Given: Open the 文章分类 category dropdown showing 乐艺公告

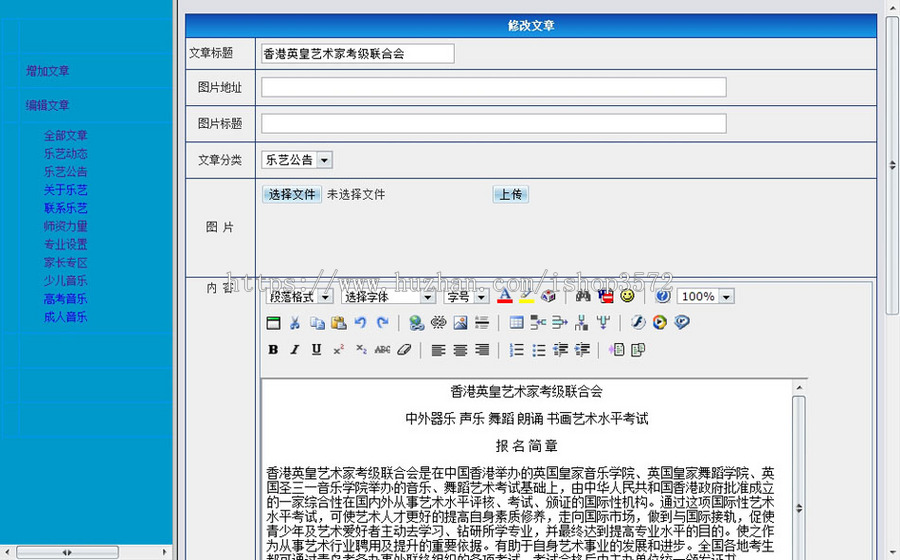Looking at the screenshot, I should (297, 160).
